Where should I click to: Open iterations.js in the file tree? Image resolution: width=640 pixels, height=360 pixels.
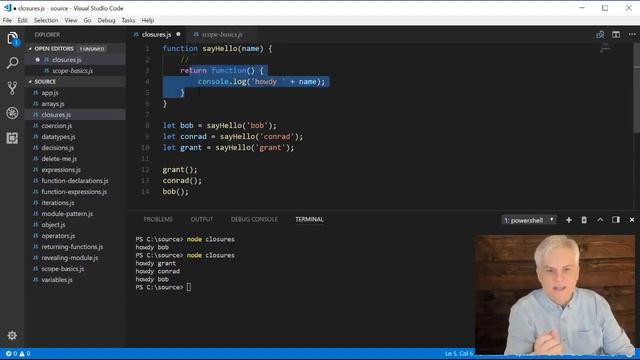[76, 203]
